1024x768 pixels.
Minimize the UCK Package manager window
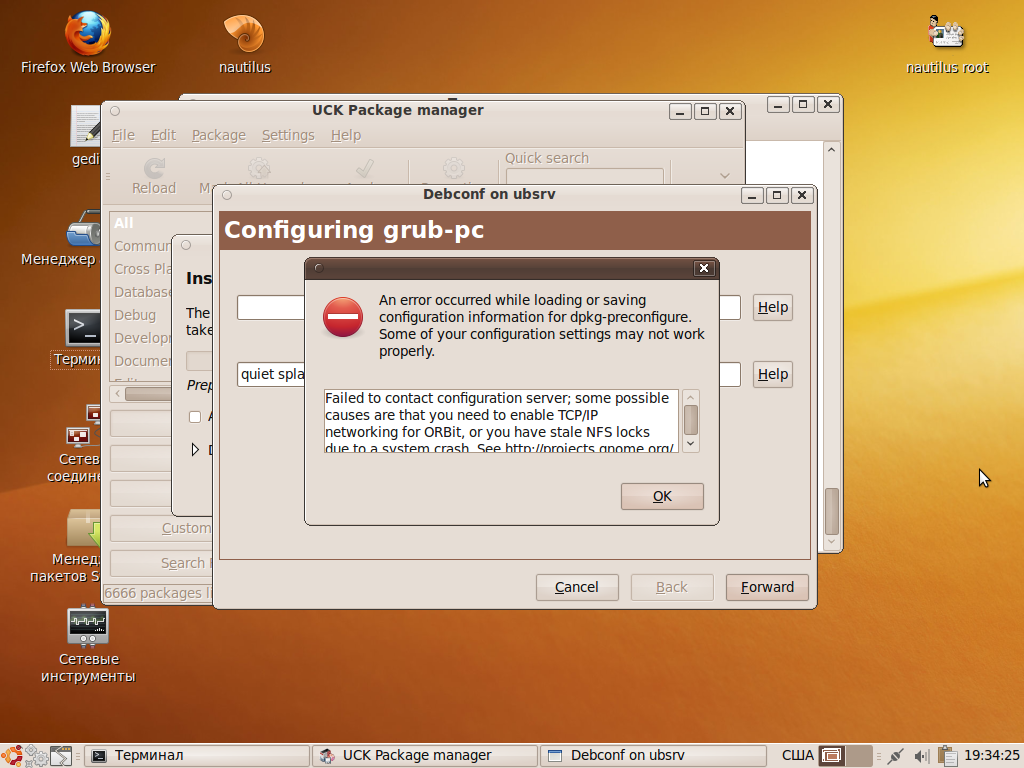click(x=680, y=112)
